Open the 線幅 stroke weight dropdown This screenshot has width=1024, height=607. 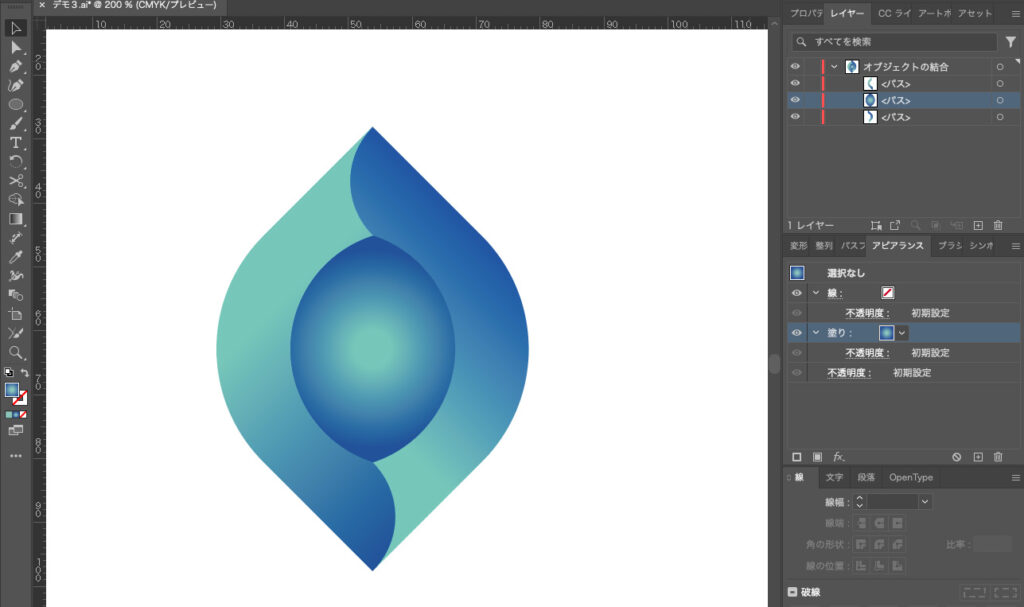(x=924, y=501)
